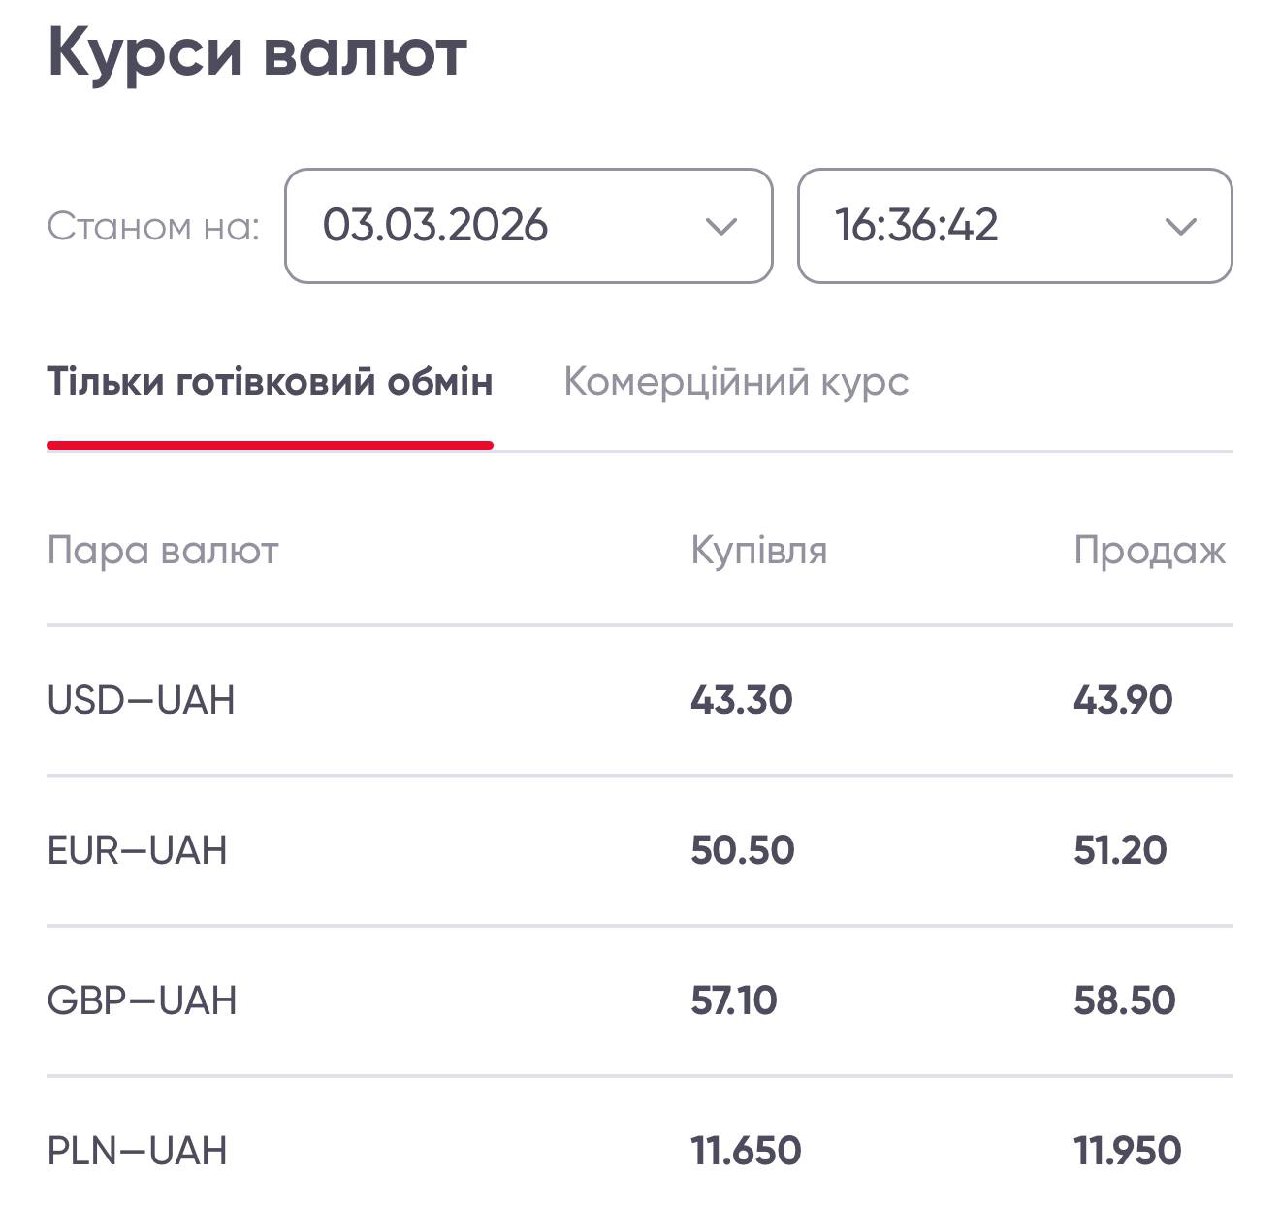
Task: Click the chevron arrow in the date selector
Action: [721, 227]
